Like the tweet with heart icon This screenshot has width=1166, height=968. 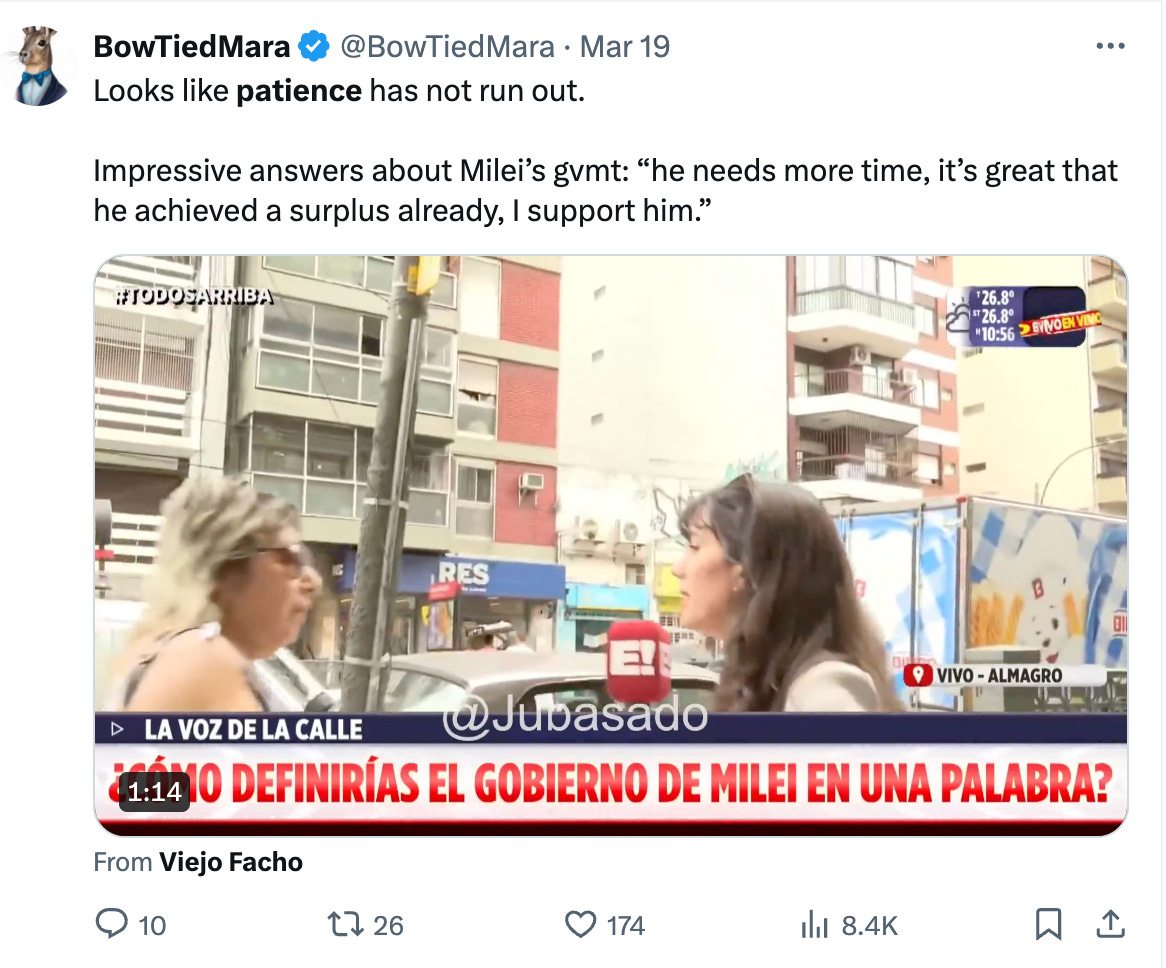tap(580, 924)
